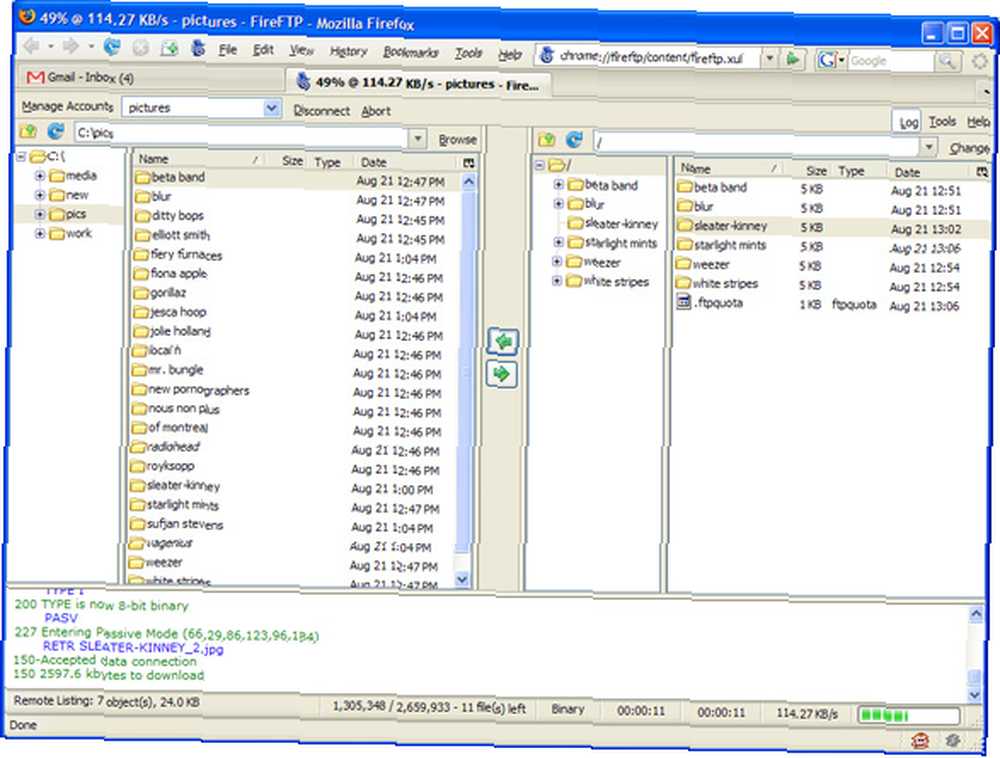Click the search magnifier icon
The width and height of the screenshot is (1000, 758).
(946, 61)
